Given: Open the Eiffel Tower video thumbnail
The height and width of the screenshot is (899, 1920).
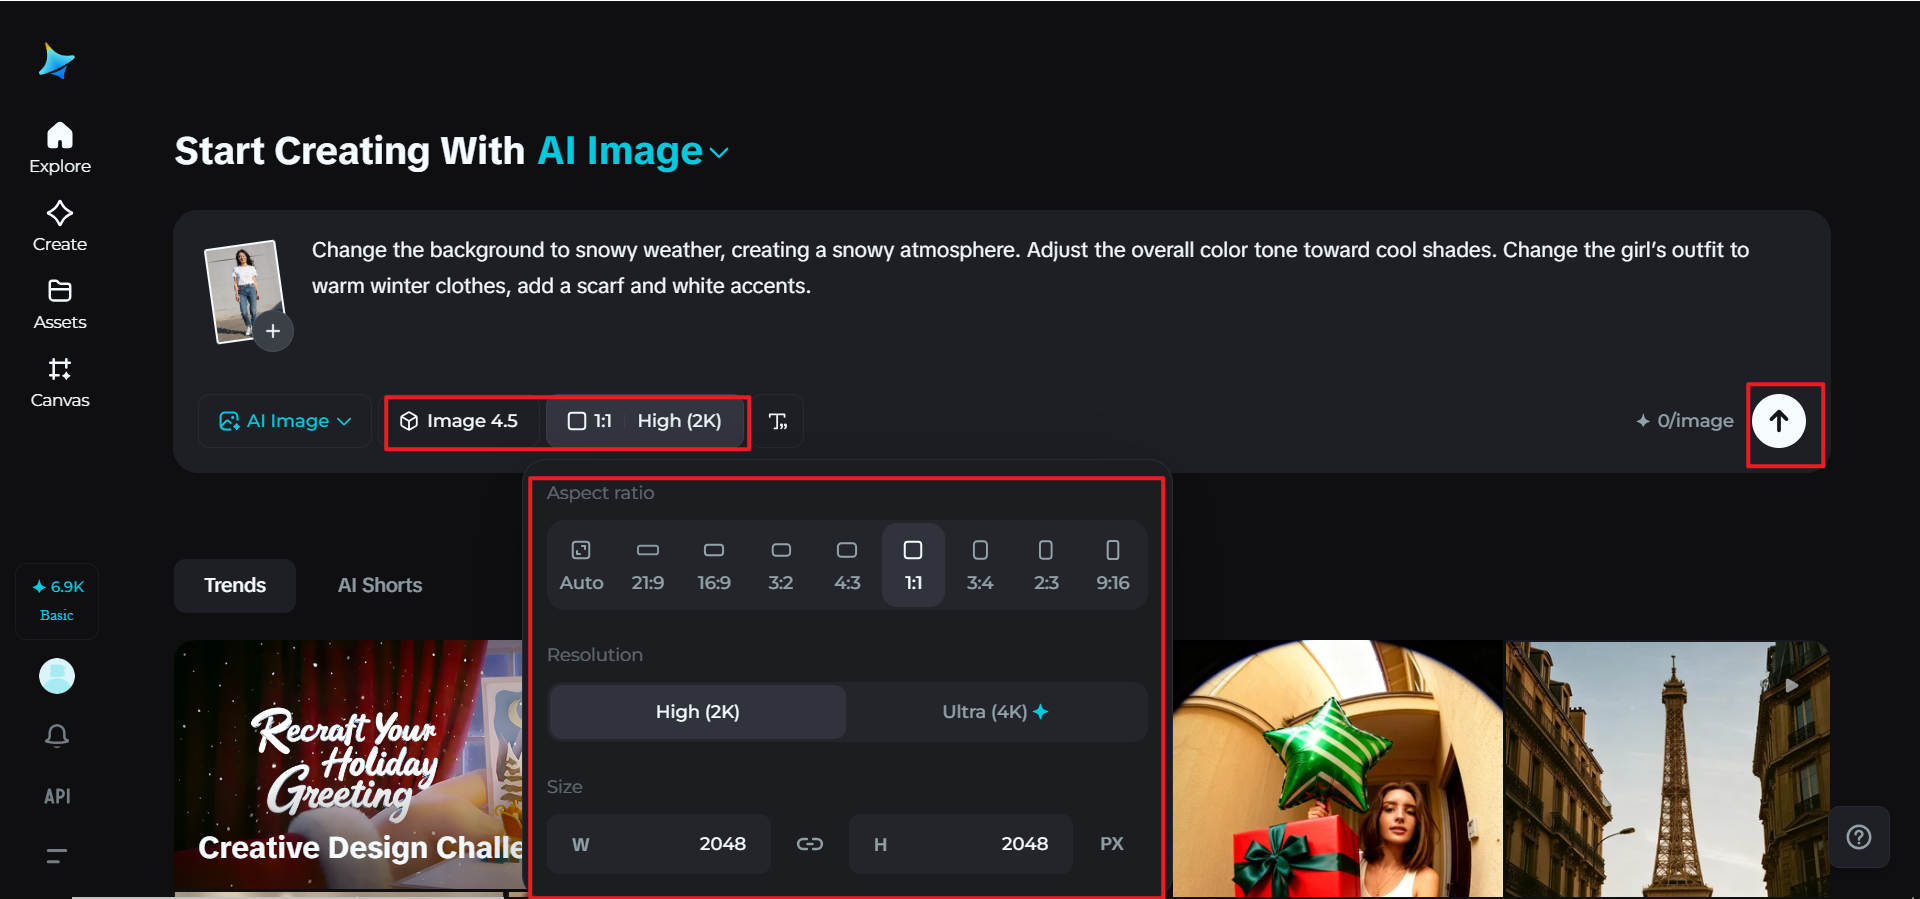Looking at the screenshot, I should click(1667, 768).
